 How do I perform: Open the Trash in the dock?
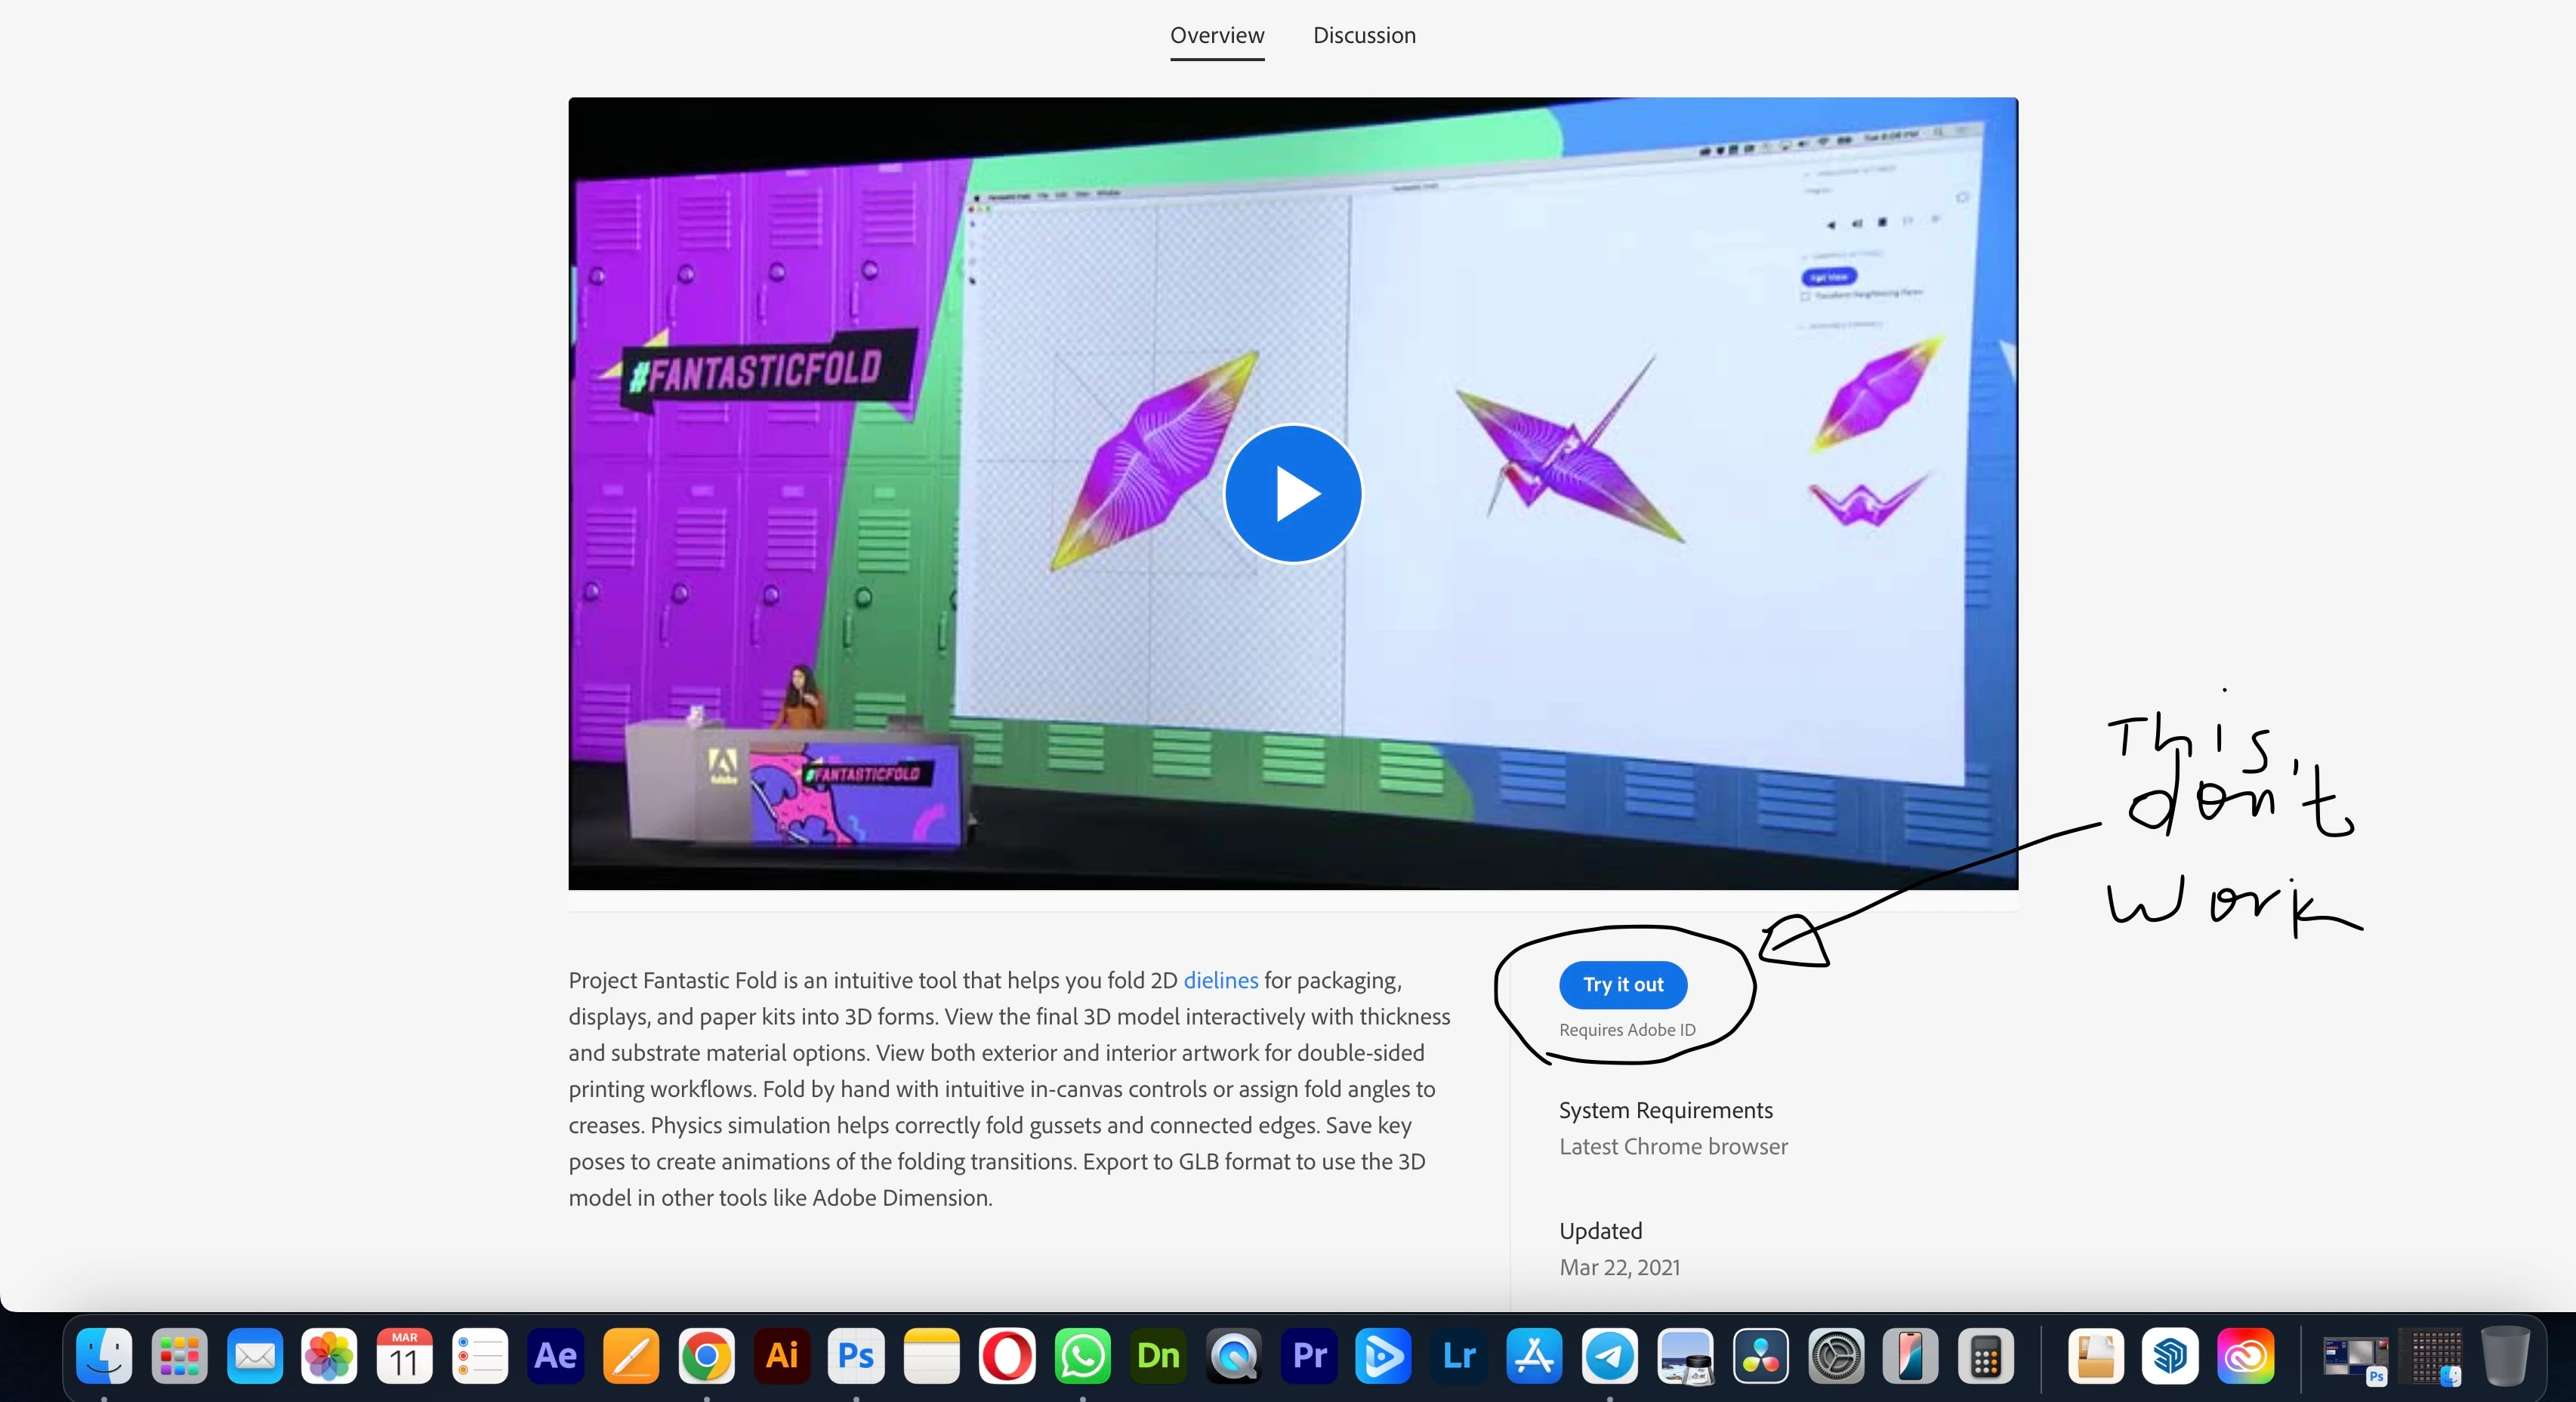point(2505,1356)
